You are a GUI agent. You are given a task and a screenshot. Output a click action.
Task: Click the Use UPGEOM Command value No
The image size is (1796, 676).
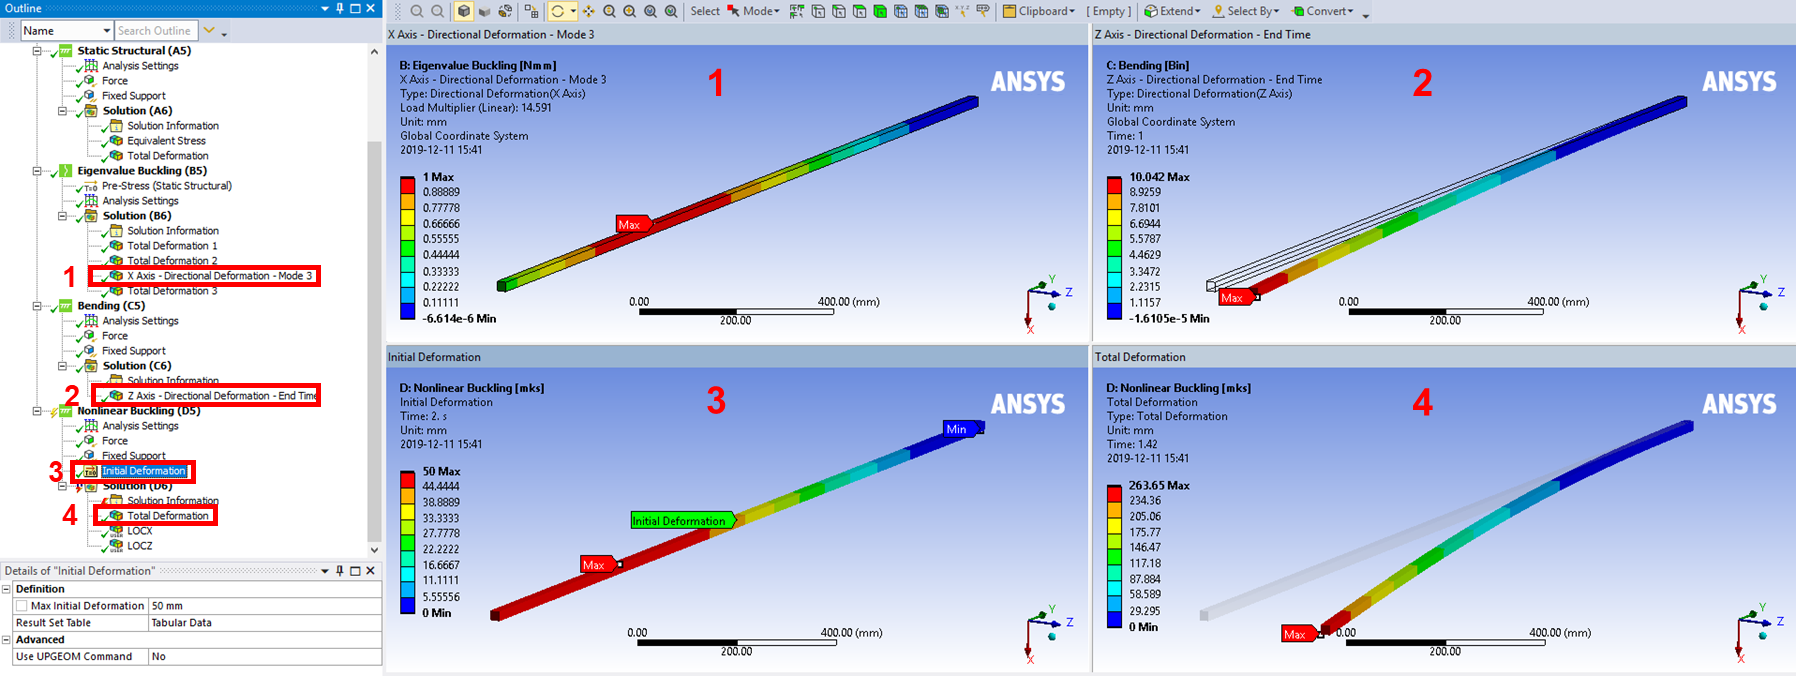[x=265, y=657]
